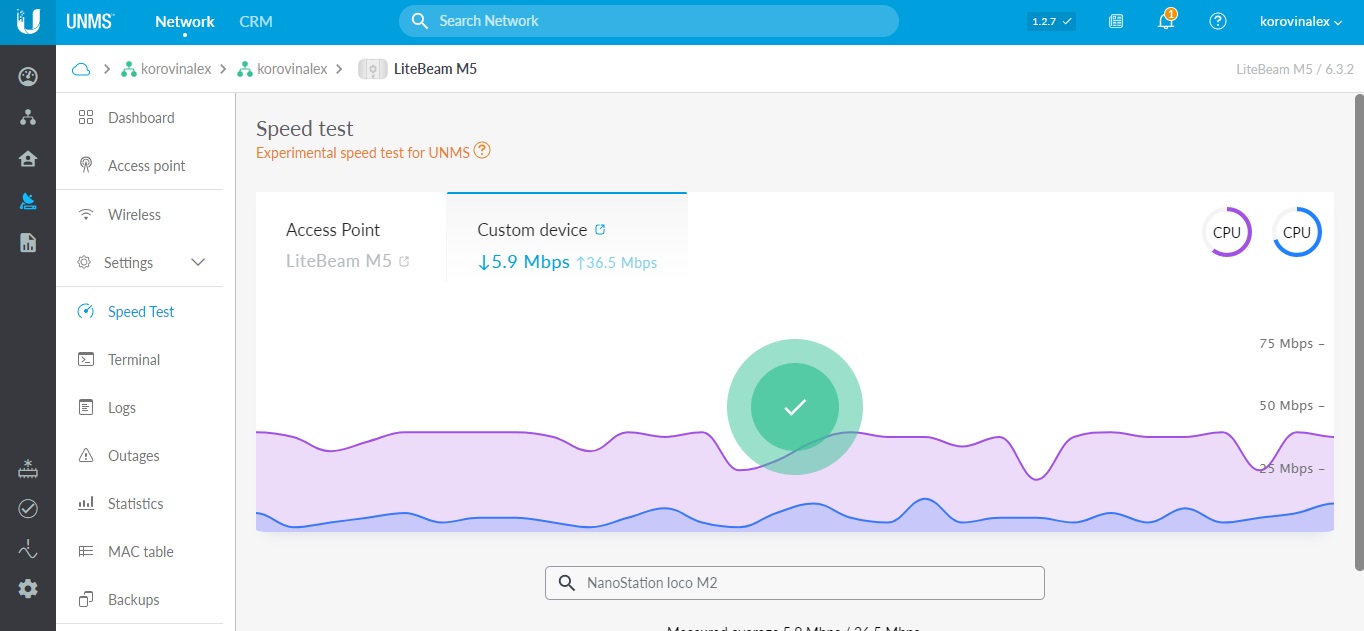Open the house sites icon in left rail
The image size is (1364, 631).
coord(28,159)
